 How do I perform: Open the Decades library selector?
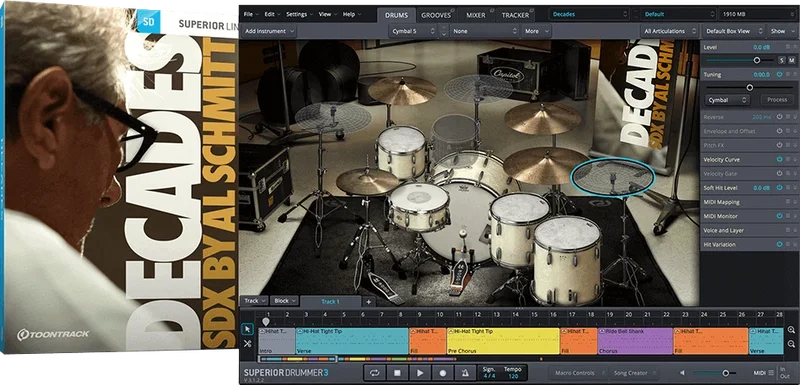coord(589,14)
